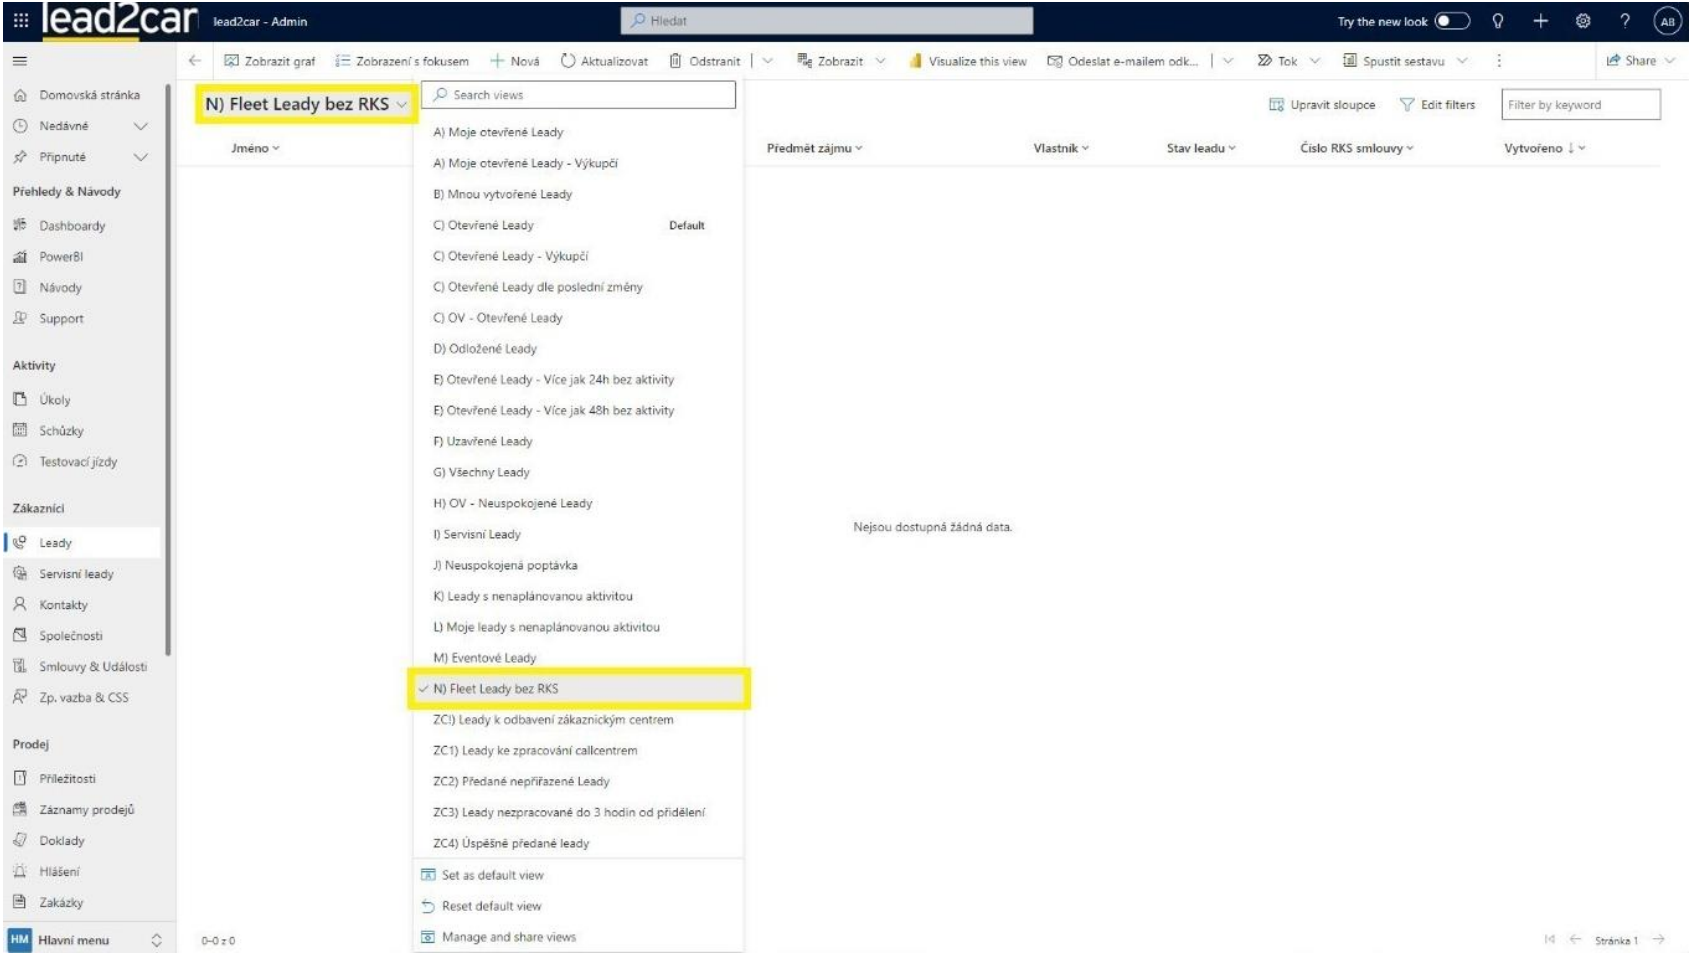
Task: Open the settings gear icon
Action: (1583, 21)
